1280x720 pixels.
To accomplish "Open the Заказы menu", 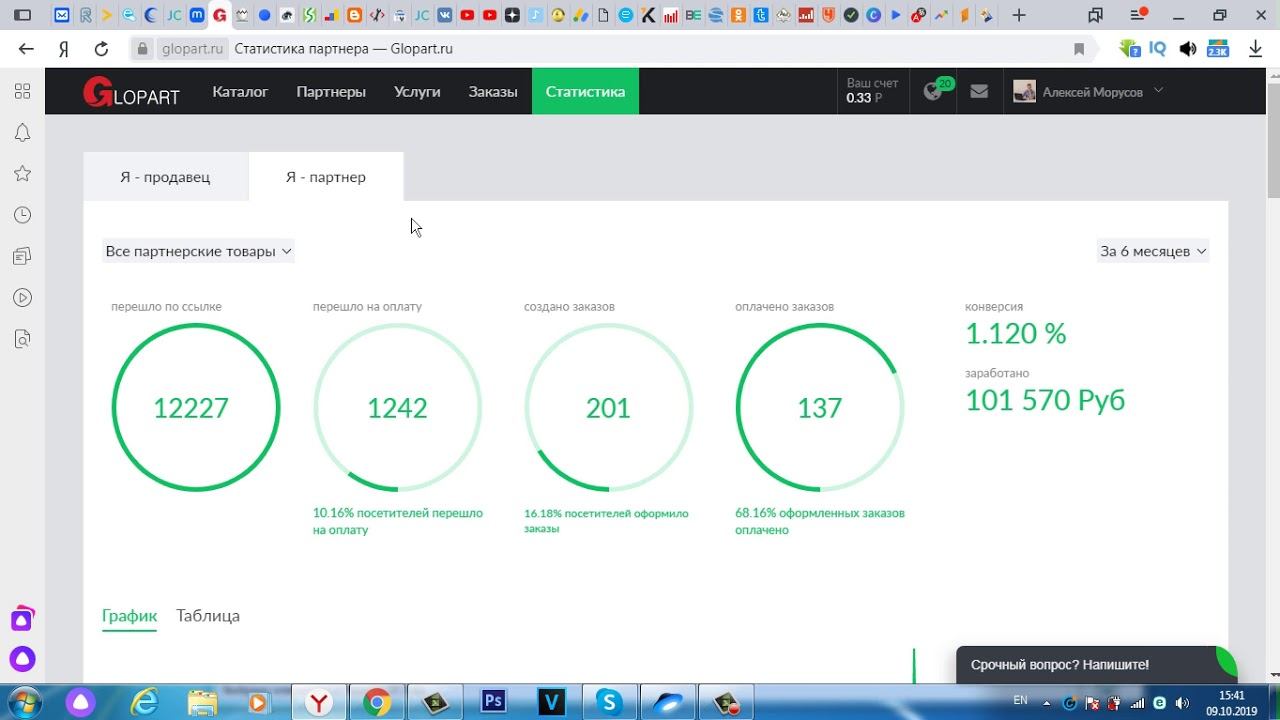I will [493, 91].
